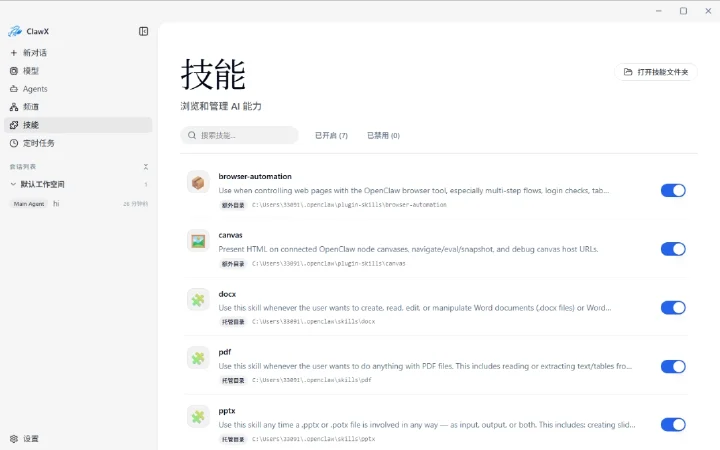This screenshot has height=450, width=720.
Task: Click the 托管目录 tag under pptx
Action: coord(233,439)
